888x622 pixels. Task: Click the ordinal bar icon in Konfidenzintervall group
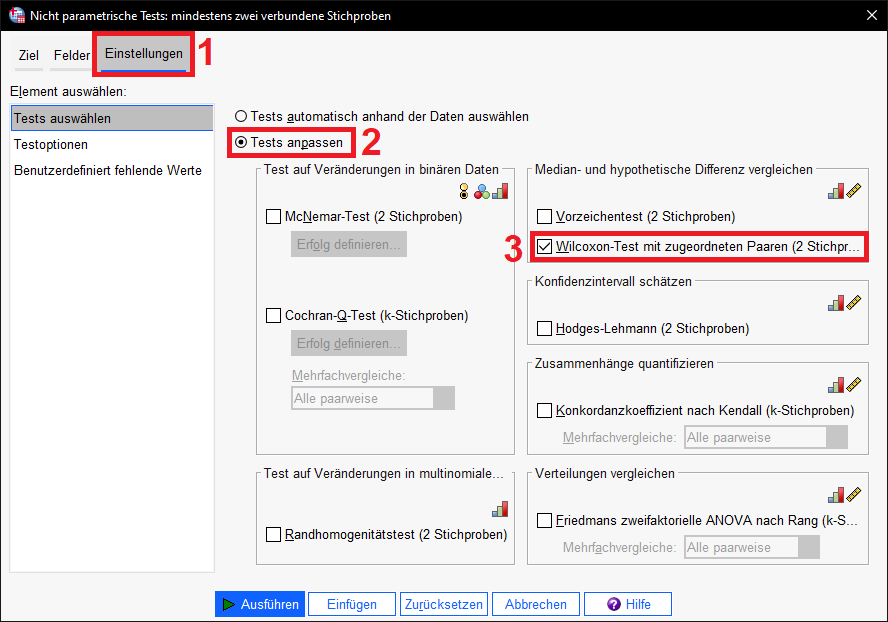pyautogui.click(x=836, y=303)
